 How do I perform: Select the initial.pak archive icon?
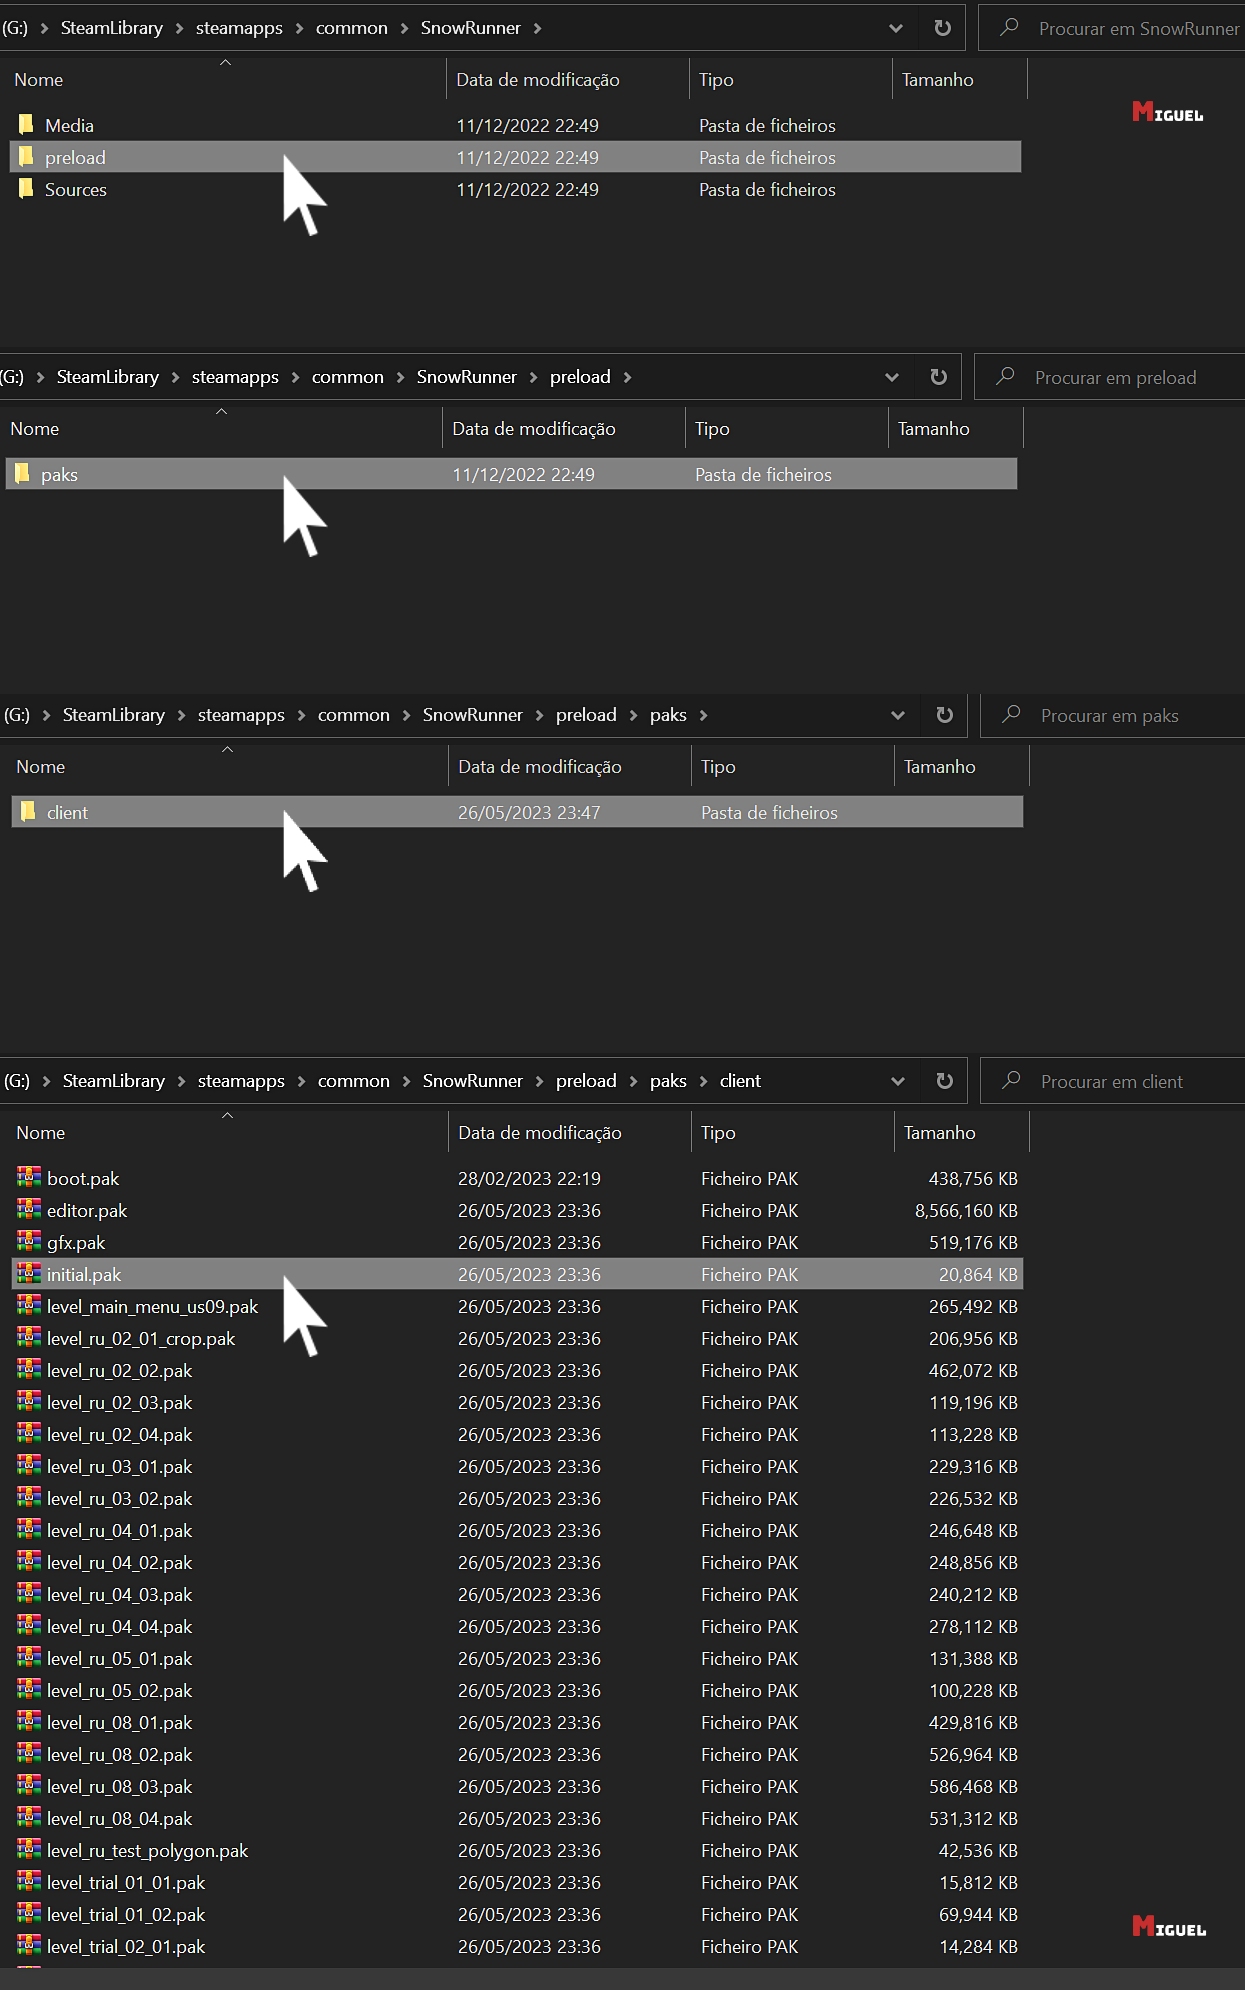[29, 1273]
